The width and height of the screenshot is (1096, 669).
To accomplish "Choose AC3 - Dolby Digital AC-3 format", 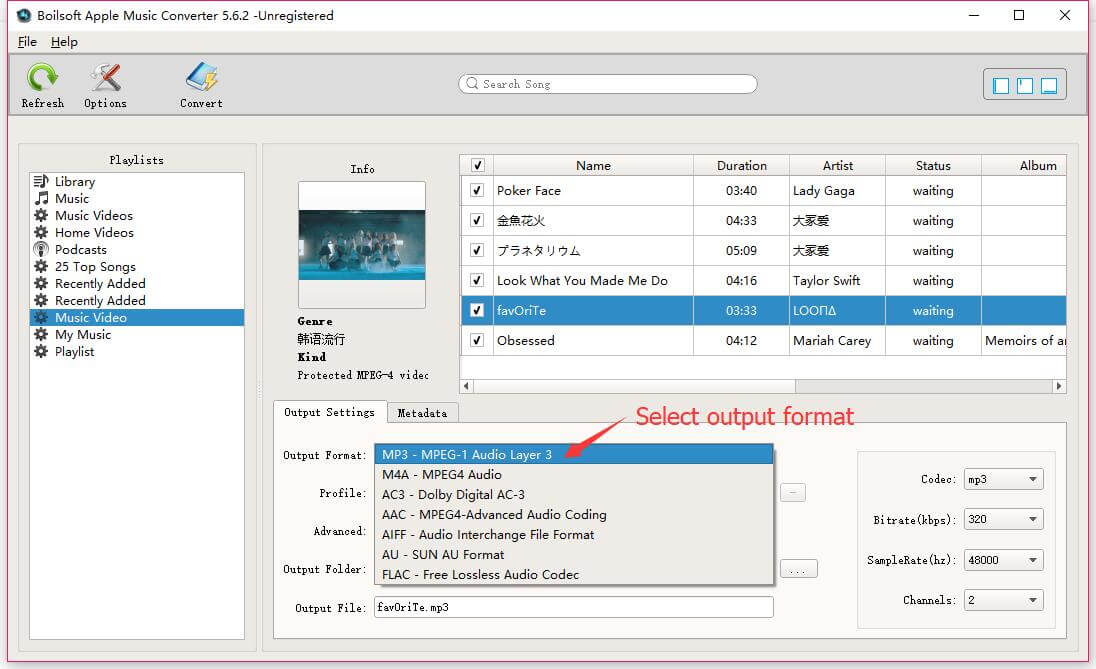I will (574, 494).
